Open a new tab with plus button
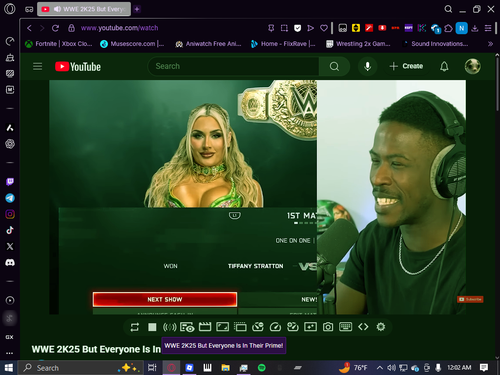The image size is (500, 375). (x=137, y=9)
